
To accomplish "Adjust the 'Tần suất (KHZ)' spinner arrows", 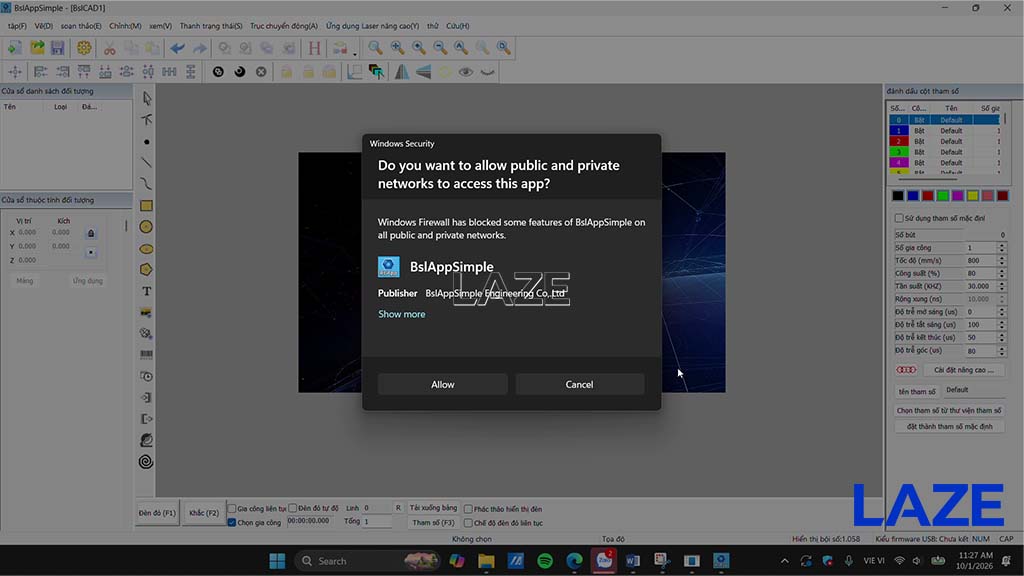I will coord(1002,286).
